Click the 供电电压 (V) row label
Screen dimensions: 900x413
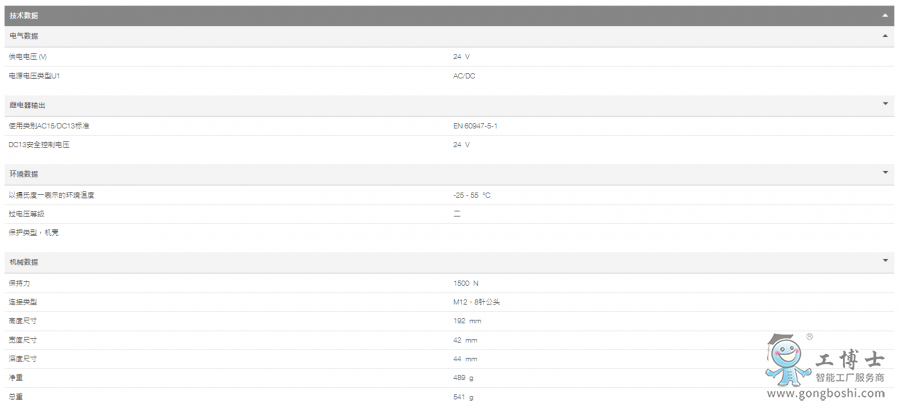(x=28, y=57)
